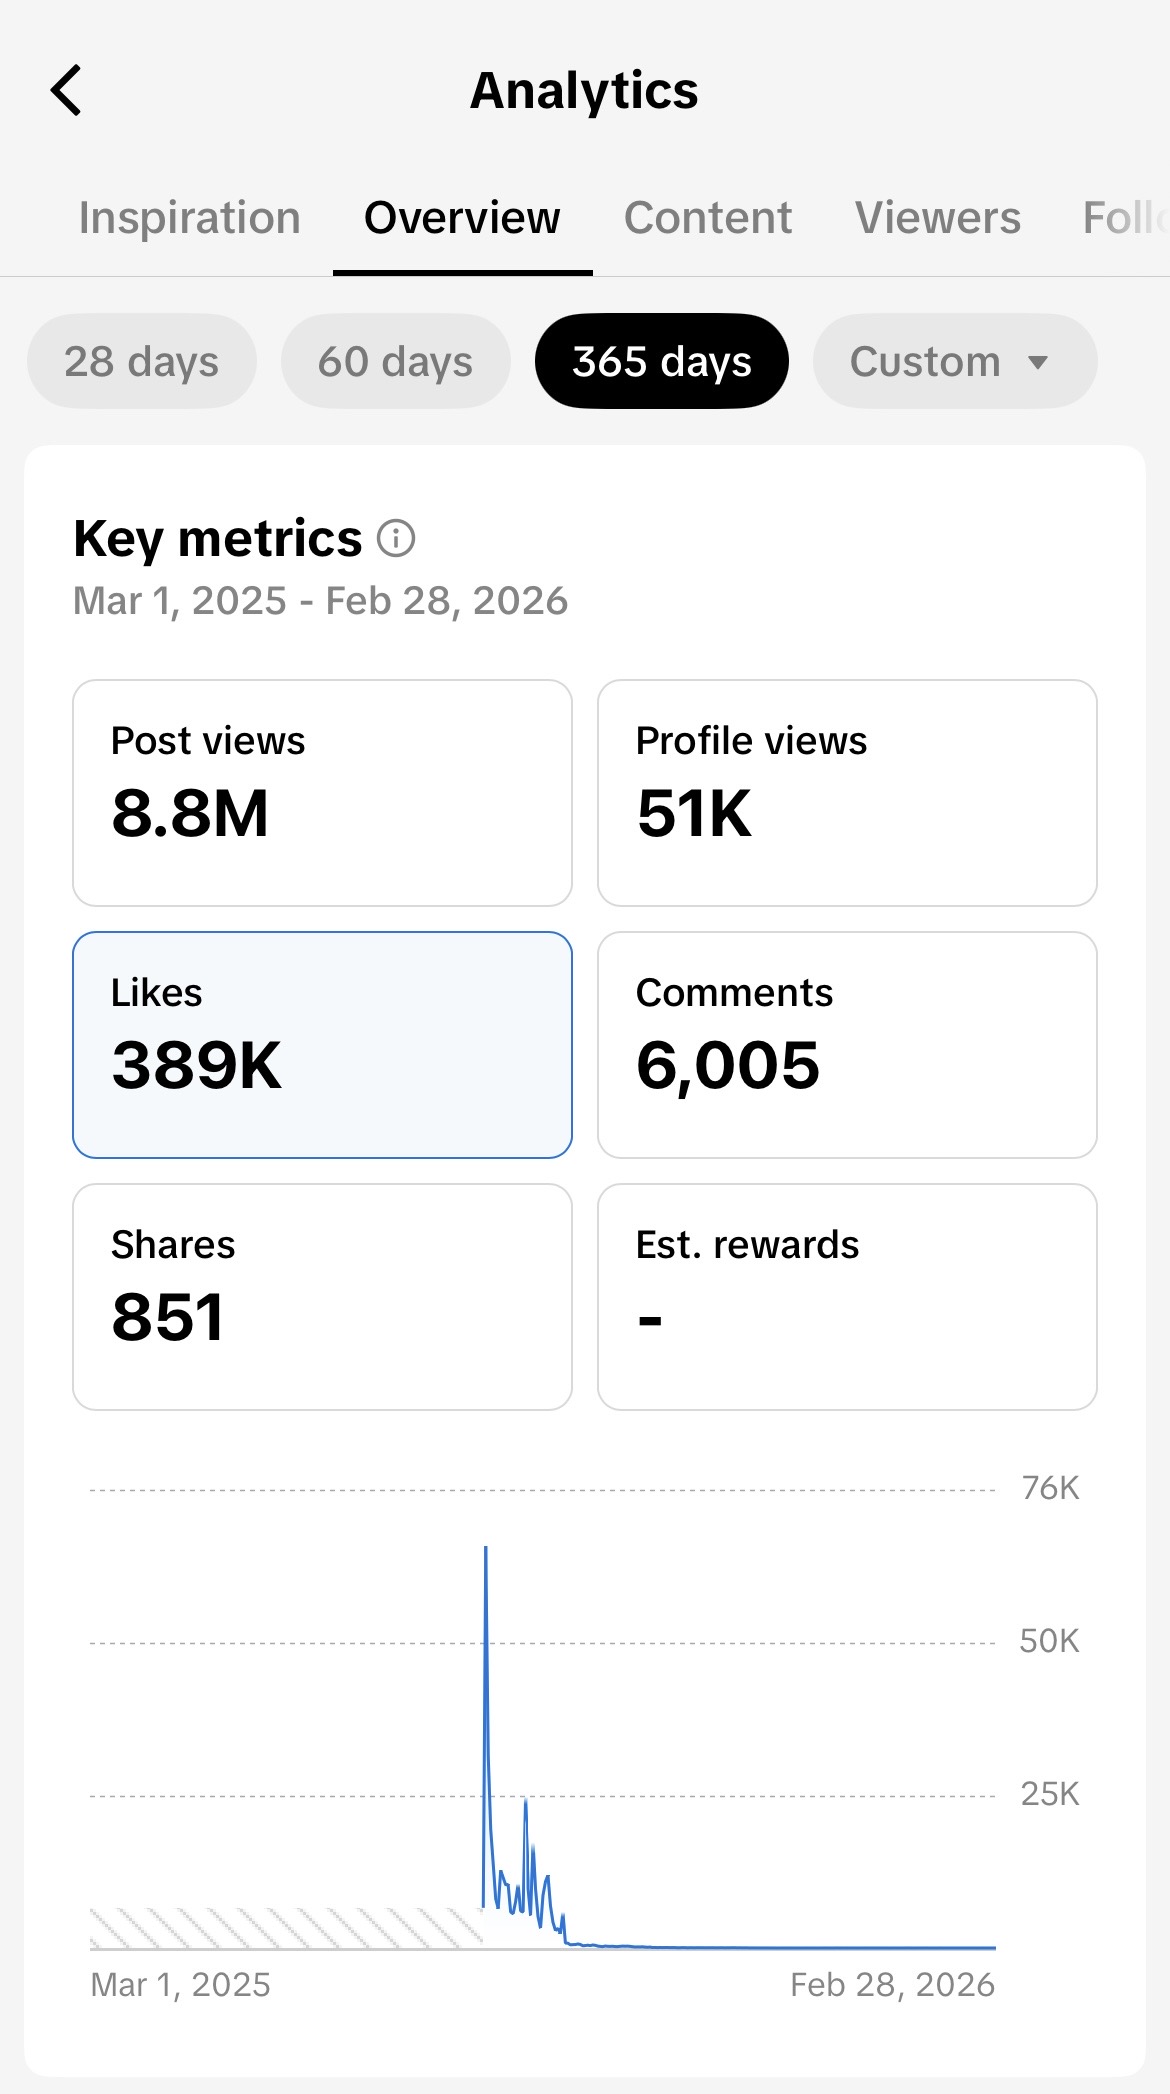Viewport: 1170px width, 2094px height.
Task: Go to the Viewers tab
Action: [x=938, y=218]
